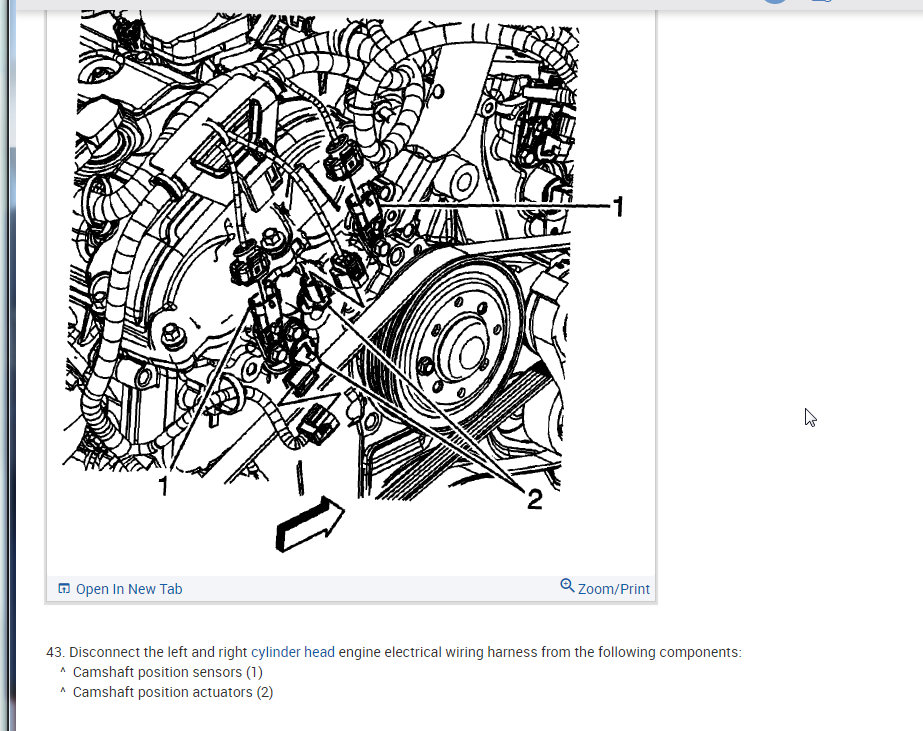
Task: Select text "Camshaft position actuators (2)"
Action: [x=173, y=692]
